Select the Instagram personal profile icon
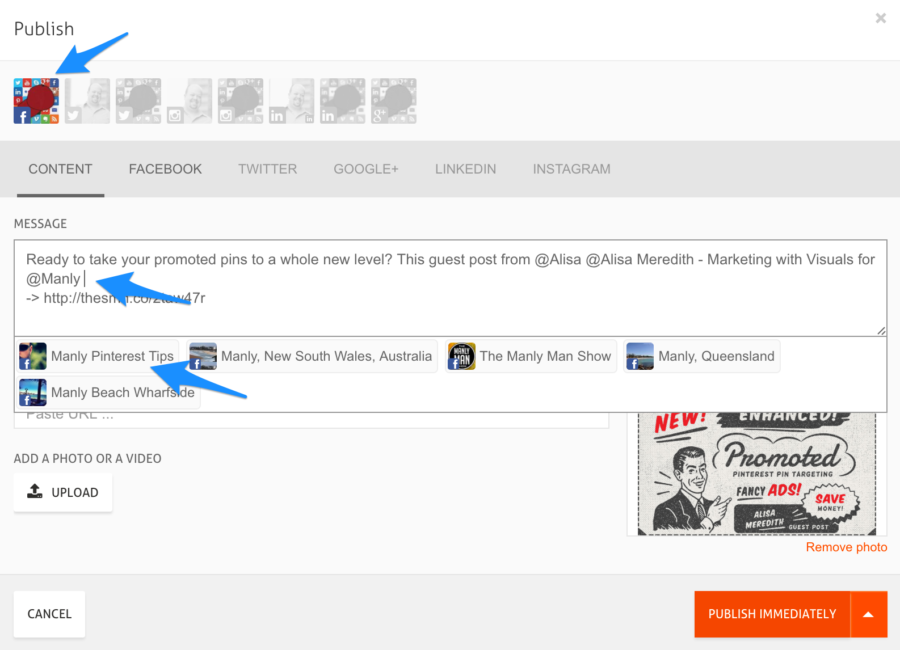 tap(189, 101)
